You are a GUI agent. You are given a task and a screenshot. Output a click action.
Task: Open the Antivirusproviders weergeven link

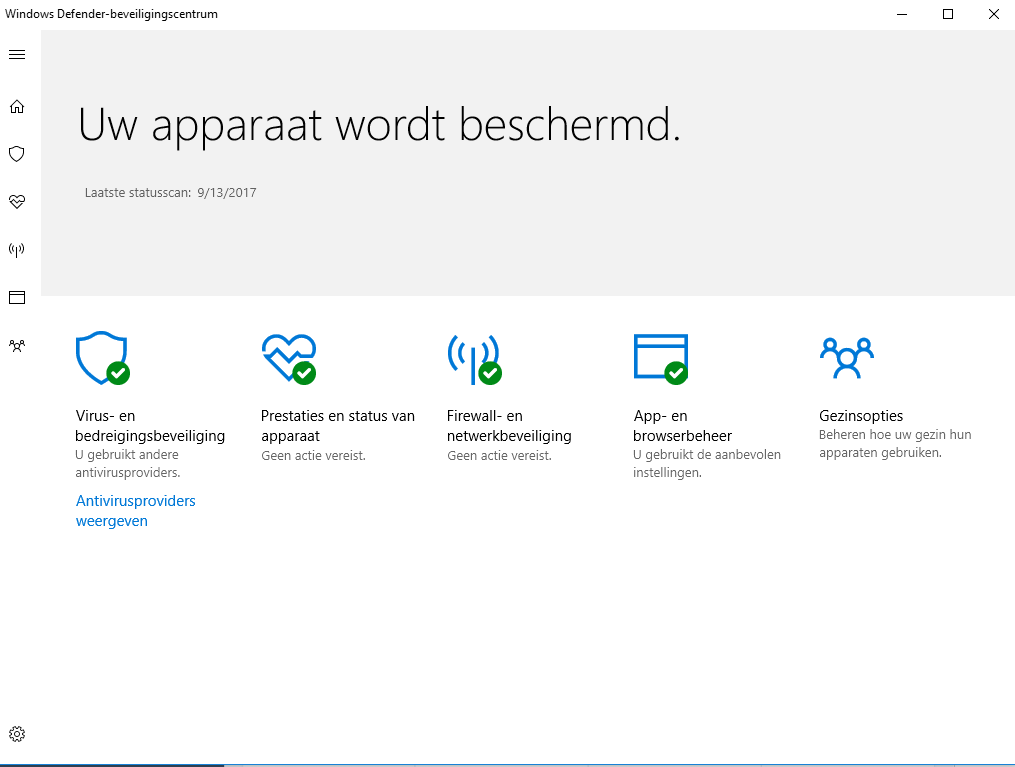pos(136,511)
